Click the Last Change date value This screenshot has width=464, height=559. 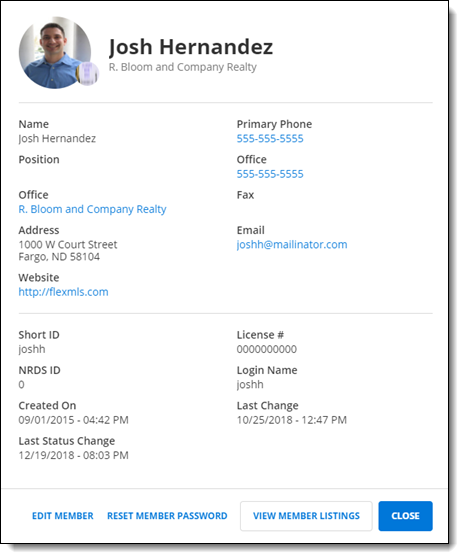(x=292, y=420)
